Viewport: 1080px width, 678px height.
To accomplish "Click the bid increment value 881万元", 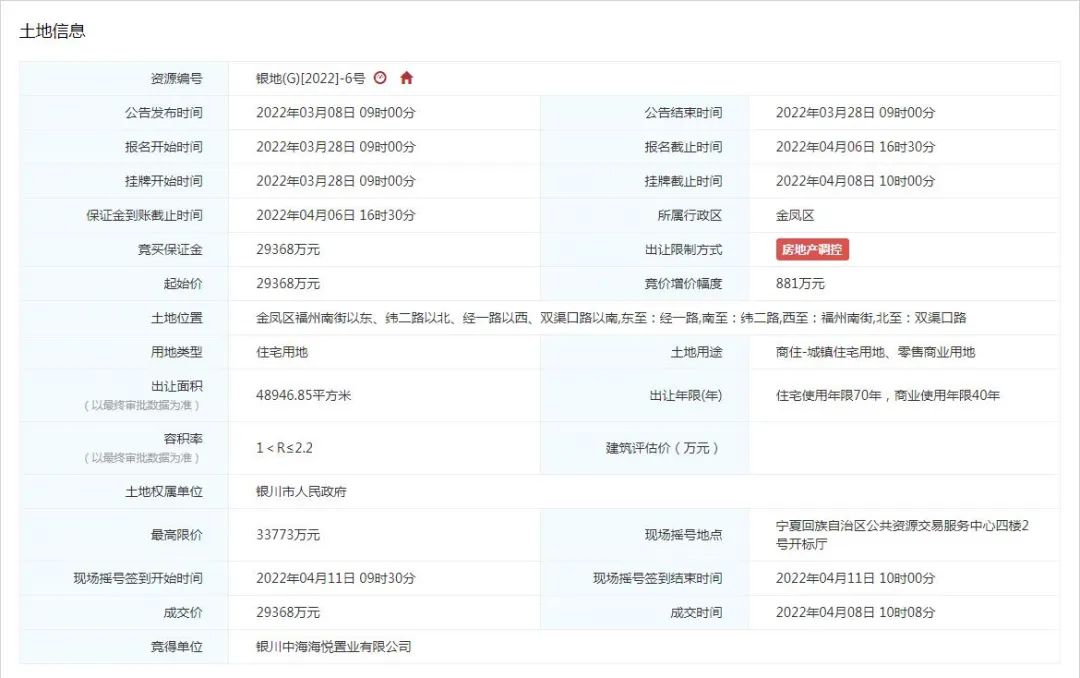I will point(800,284).
